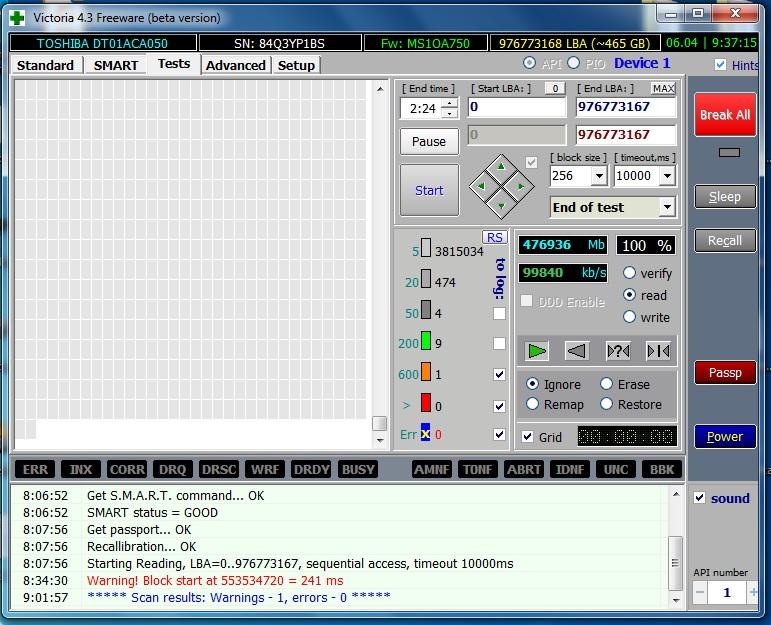
Task: Click the WRF status indicator
Action: click(x=265, y=469)
